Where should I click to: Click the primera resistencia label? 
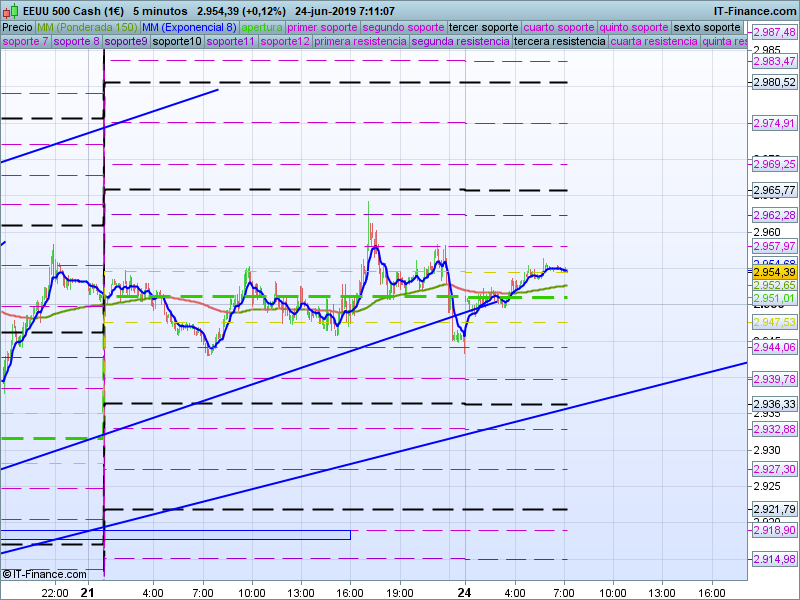pyautogui.click(x=360, y=42)
